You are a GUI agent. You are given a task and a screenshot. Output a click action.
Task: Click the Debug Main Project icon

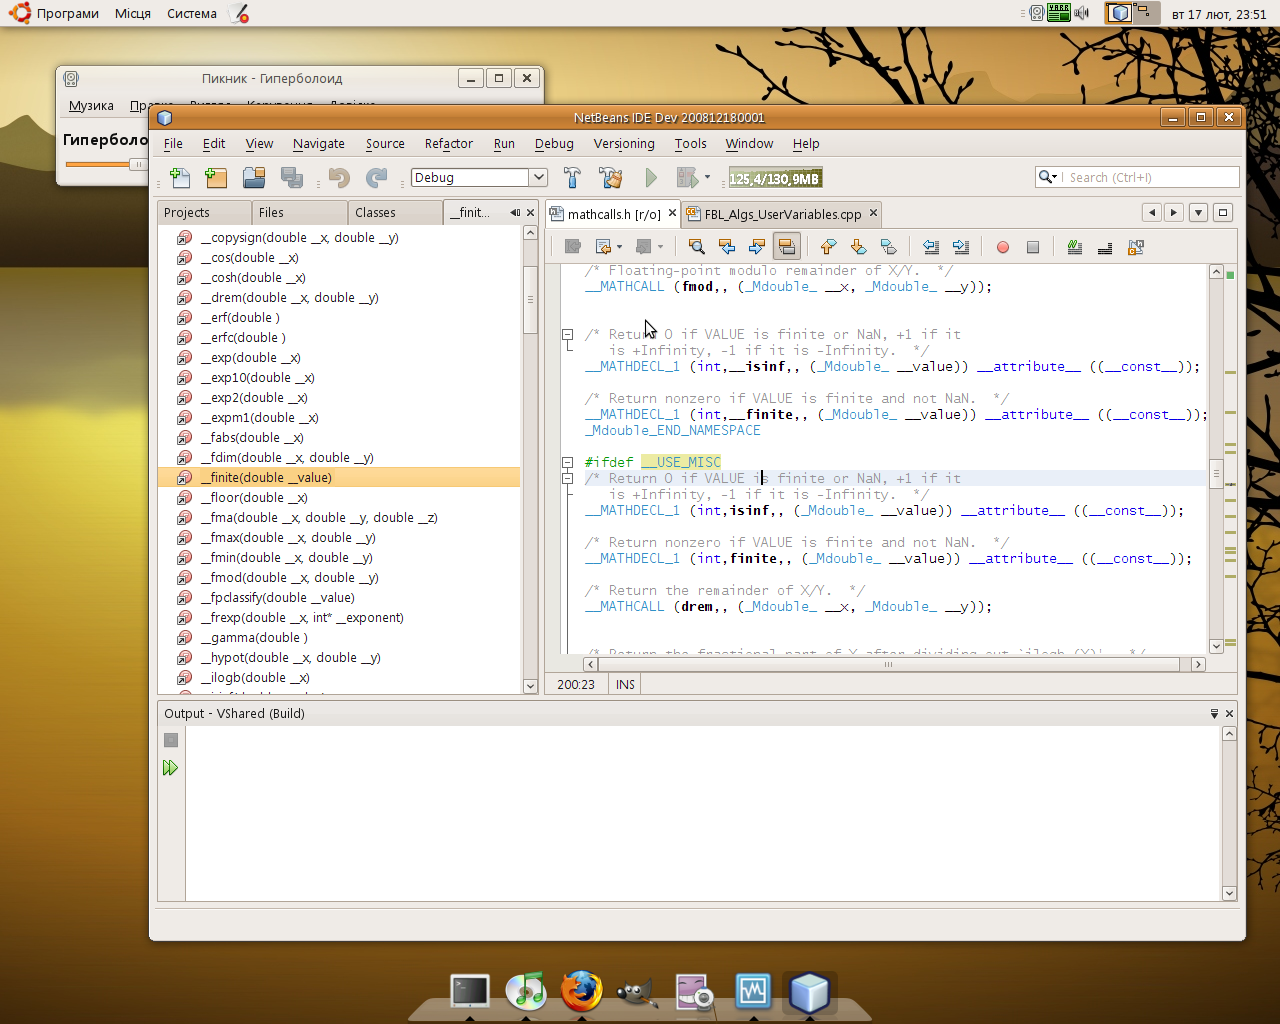(687, 178)
